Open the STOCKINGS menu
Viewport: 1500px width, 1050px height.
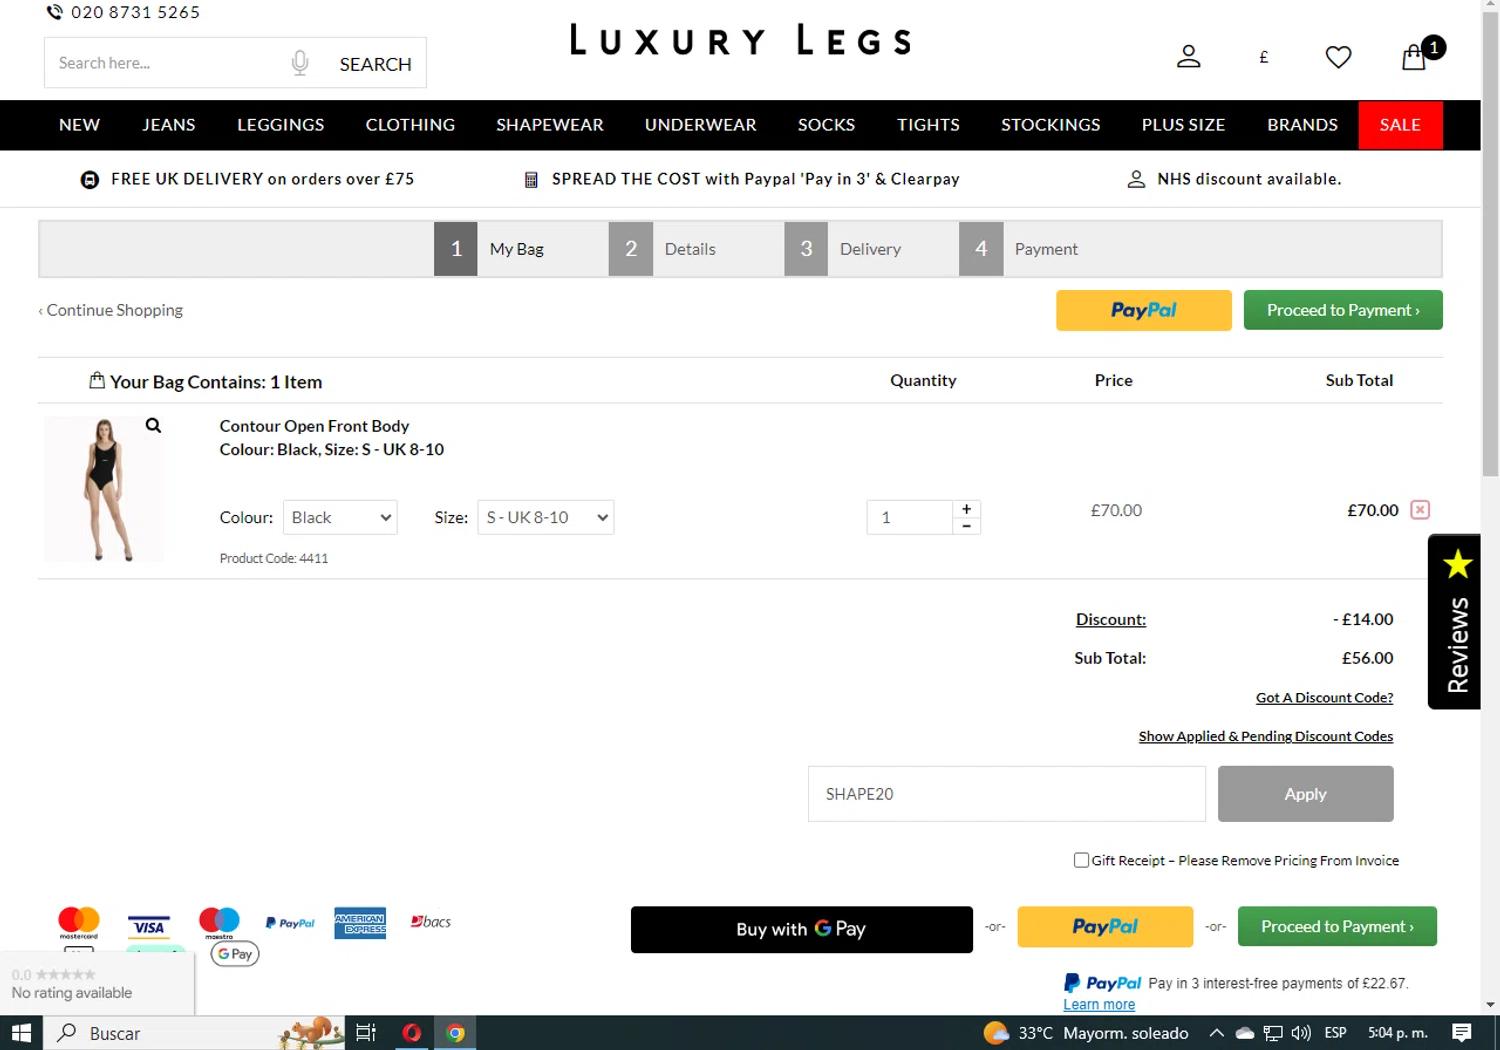[x=1050, y=125]
